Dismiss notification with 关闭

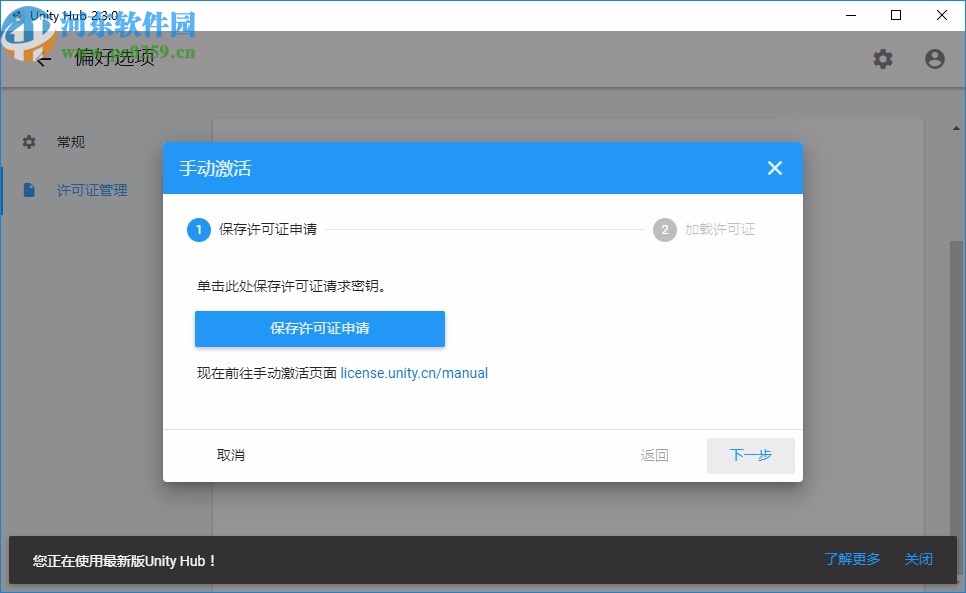pos(918,559)
